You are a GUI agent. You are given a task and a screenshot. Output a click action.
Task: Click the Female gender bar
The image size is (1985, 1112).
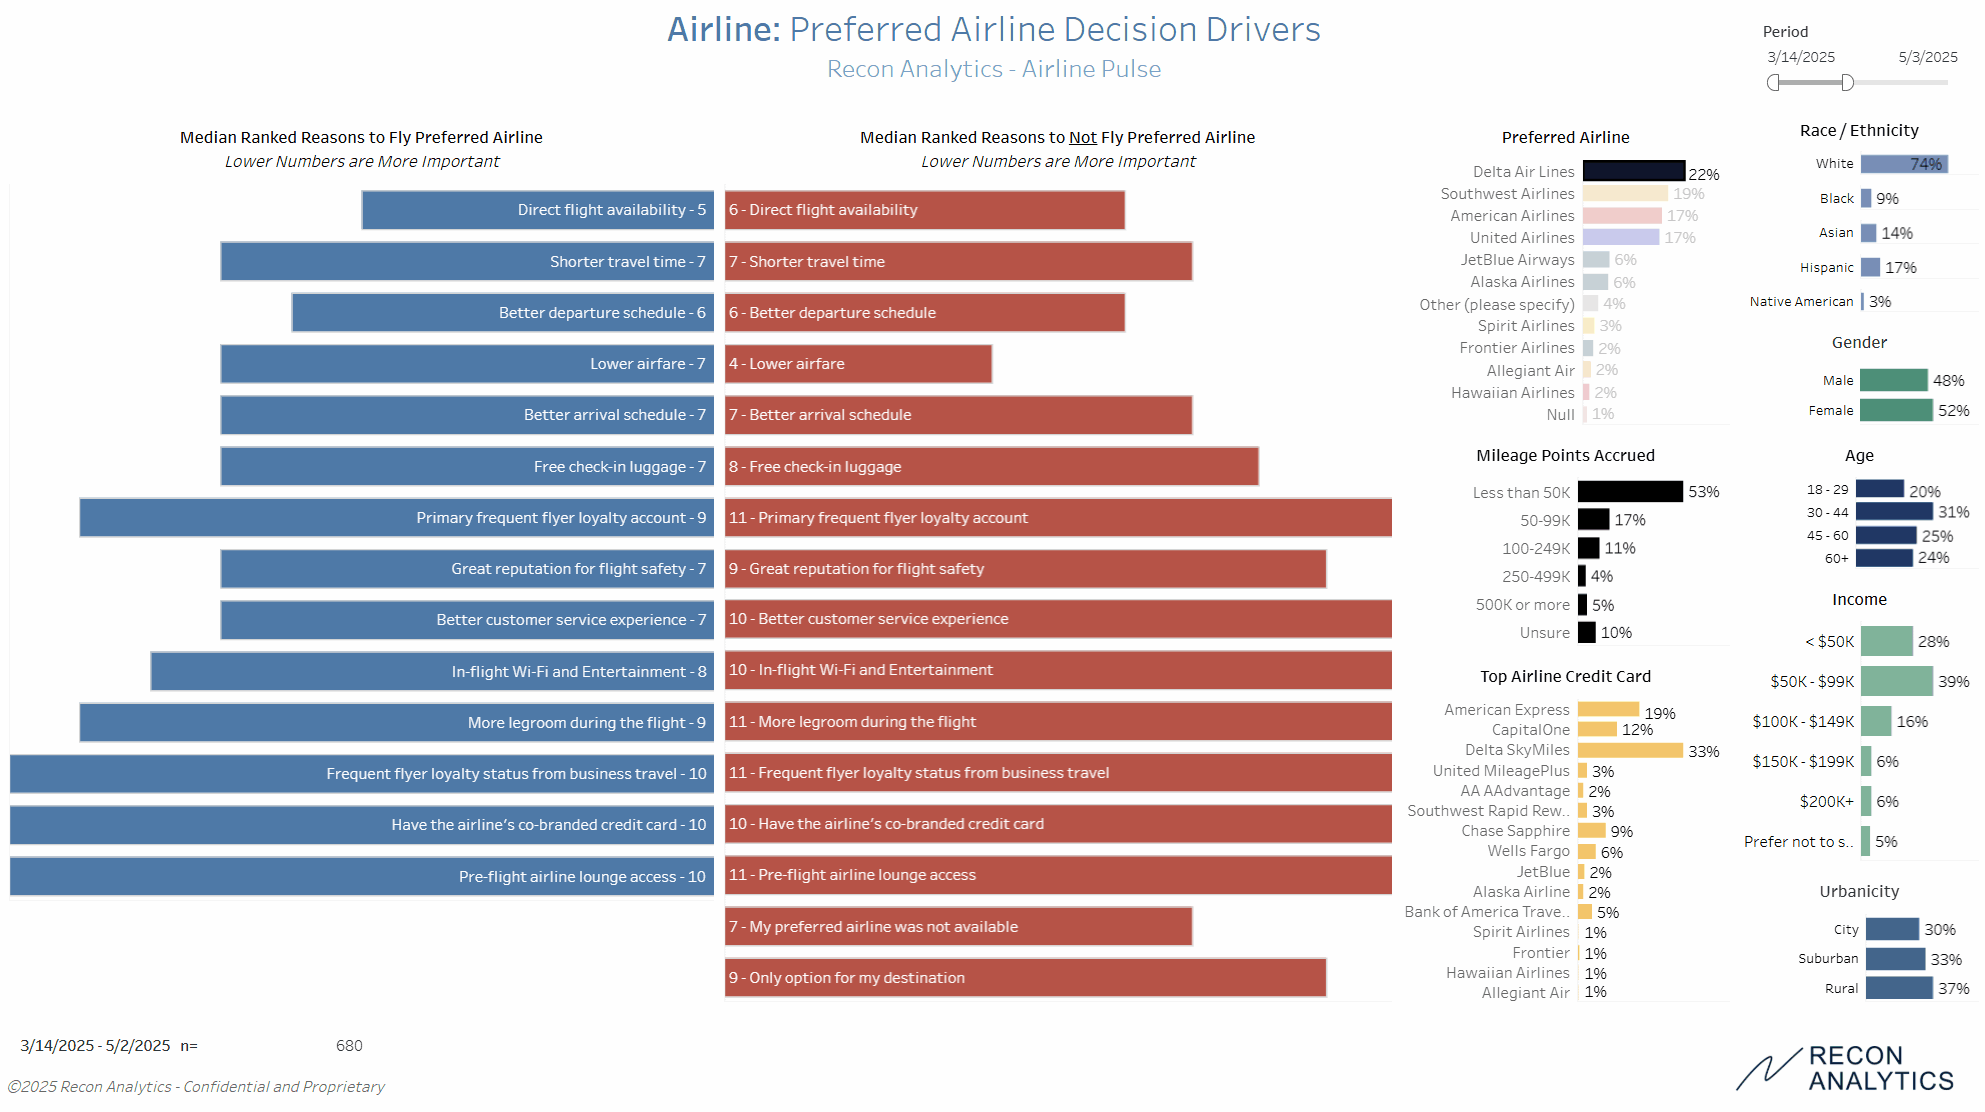click(1896, 410)
